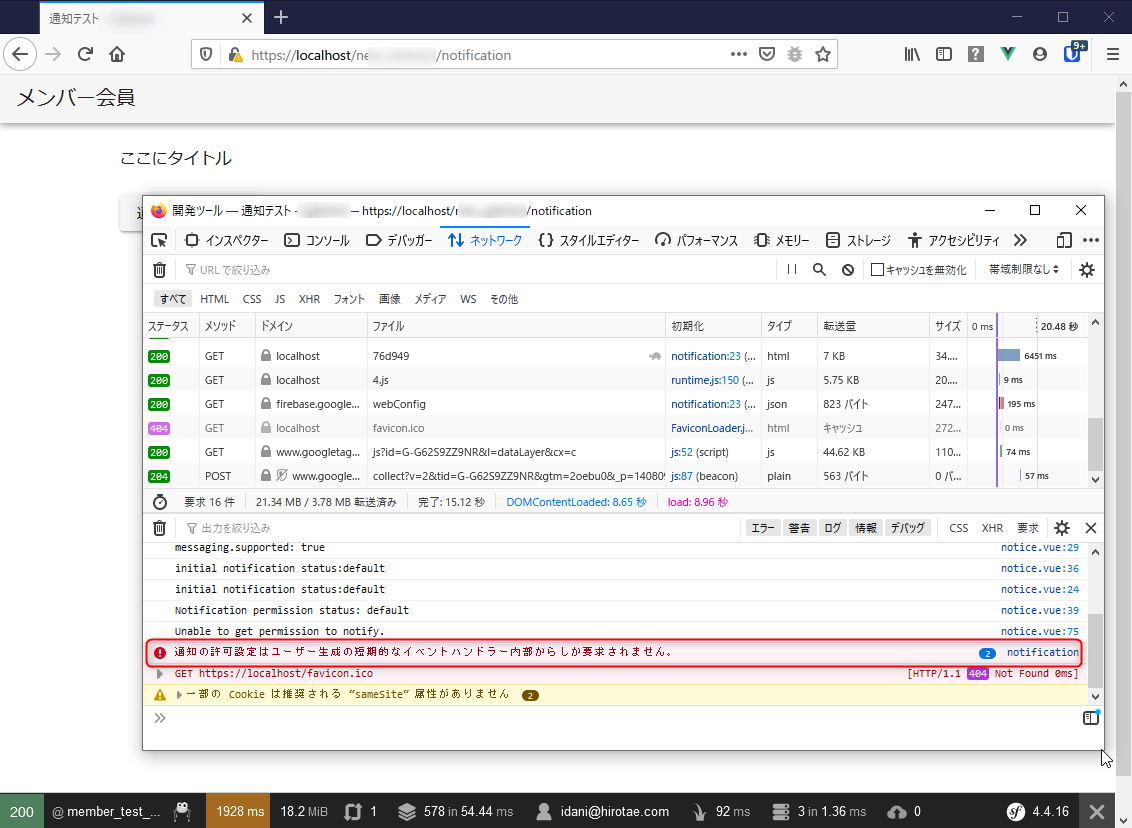Toggle デバッグ console filter

(907, 528)
